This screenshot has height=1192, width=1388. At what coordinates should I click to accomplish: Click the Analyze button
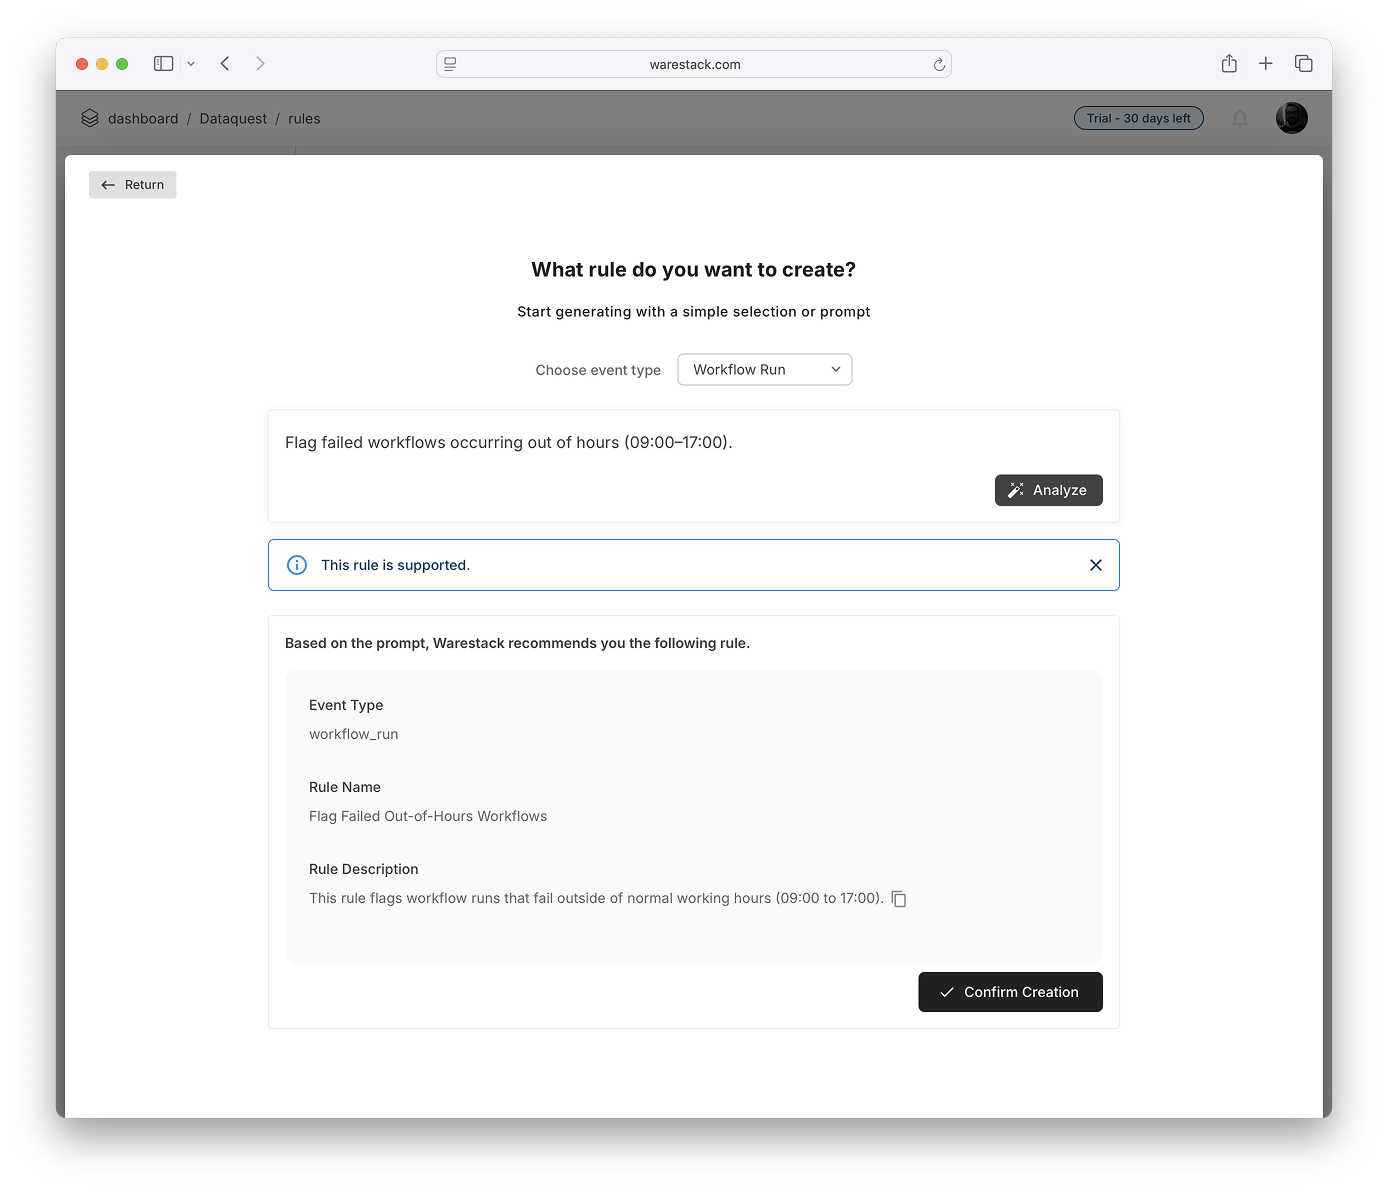tap(1048, 490)
